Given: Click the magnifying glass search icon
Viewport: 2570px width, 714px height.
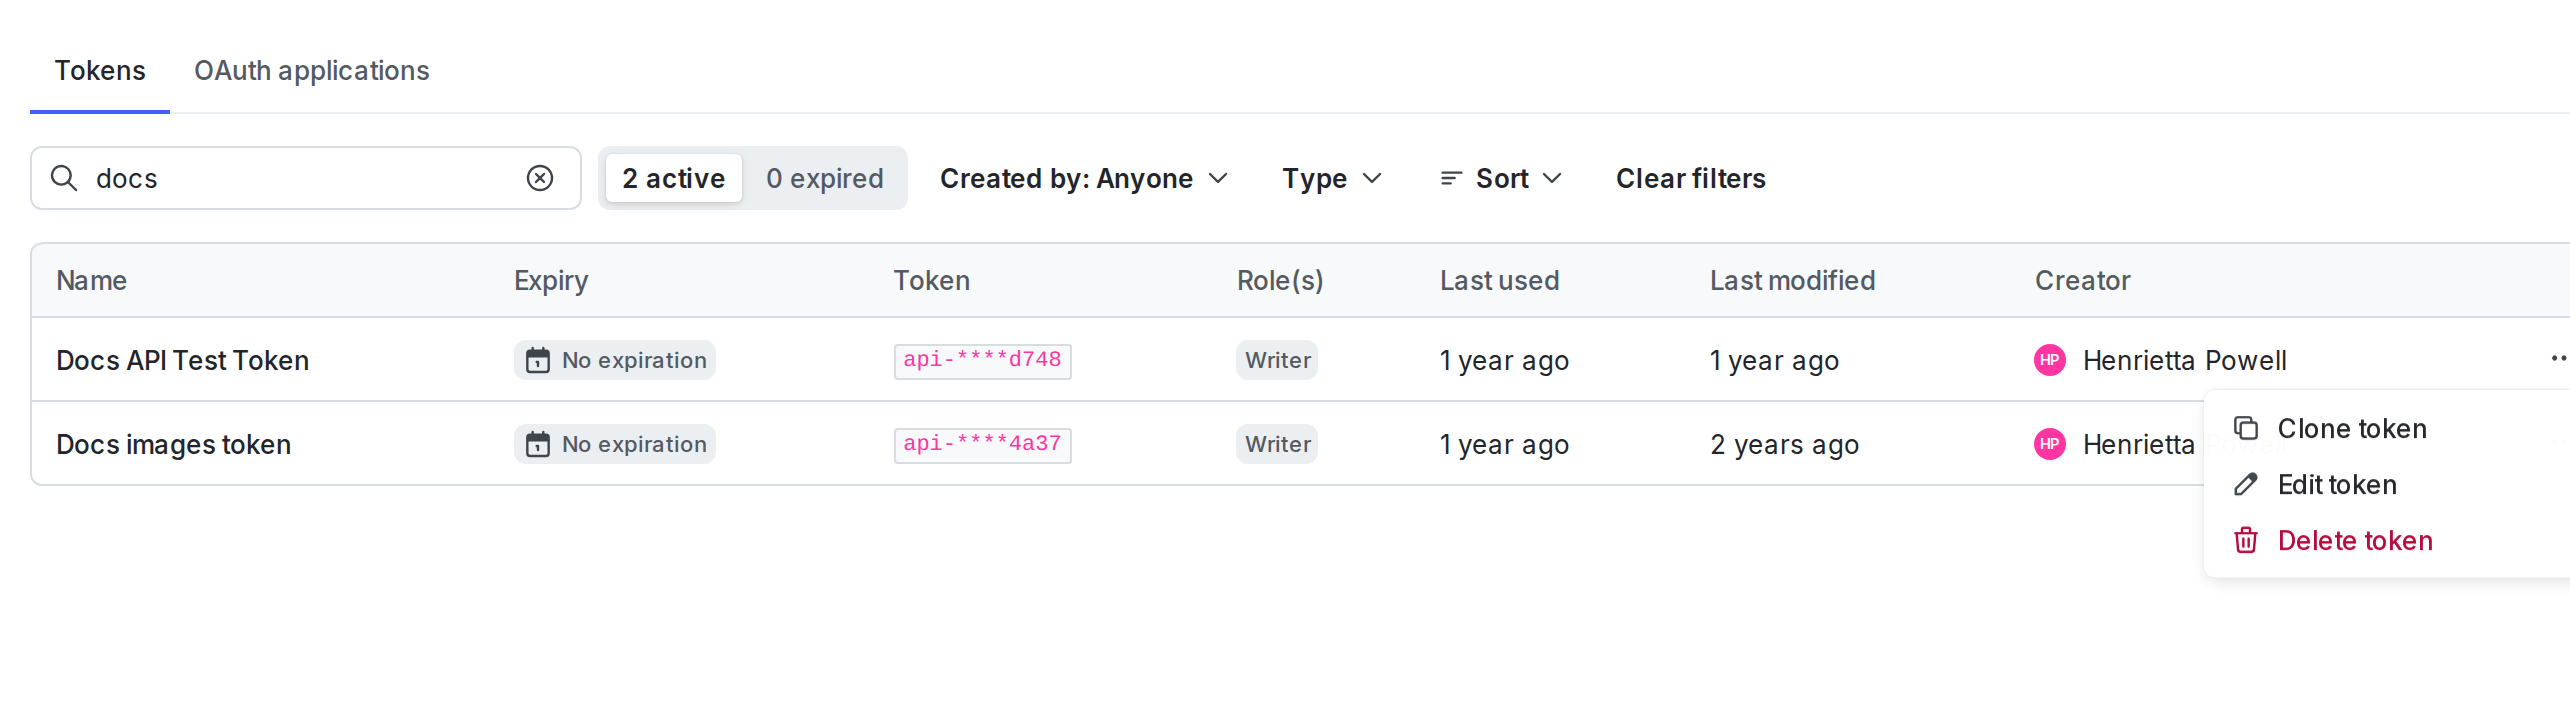Looking at the screenshot, I should (x=64, y=178).
